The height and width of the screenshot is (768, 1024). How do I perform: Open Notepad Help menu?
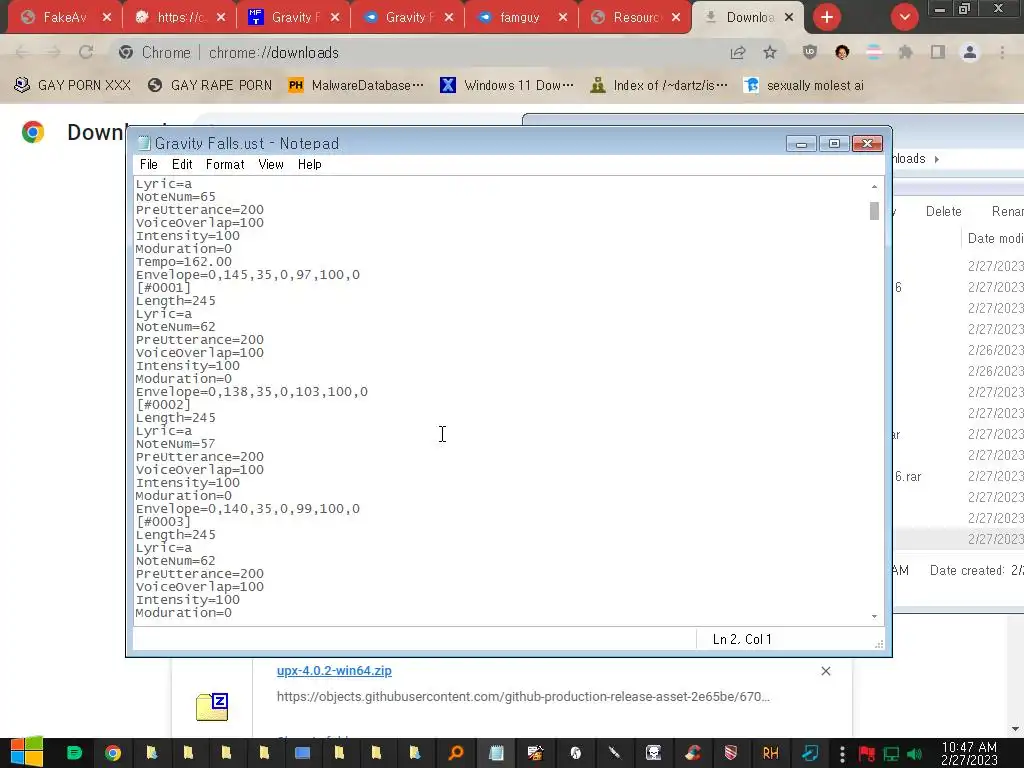pos(310,165)
